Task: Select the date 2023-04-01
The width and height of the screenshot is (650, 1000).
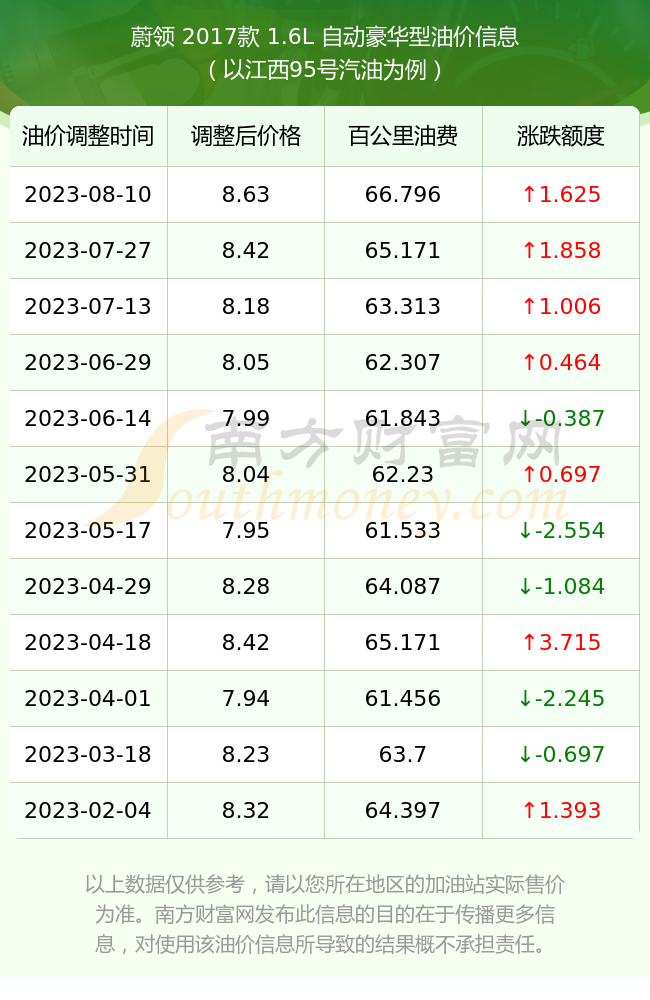Action: point(88,699)
